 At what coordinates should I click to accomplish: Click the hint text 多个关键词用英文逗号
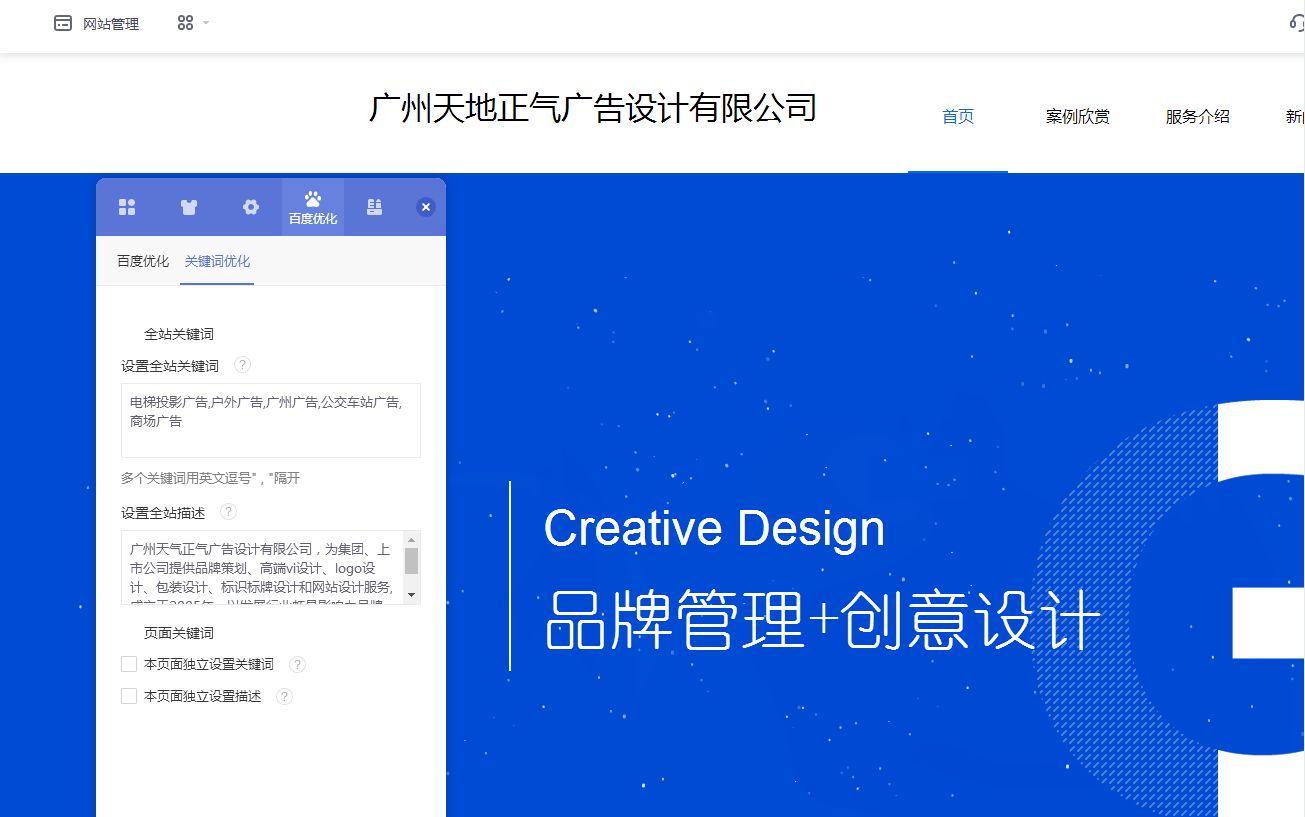pyautogui.click(x=211, y=478)
